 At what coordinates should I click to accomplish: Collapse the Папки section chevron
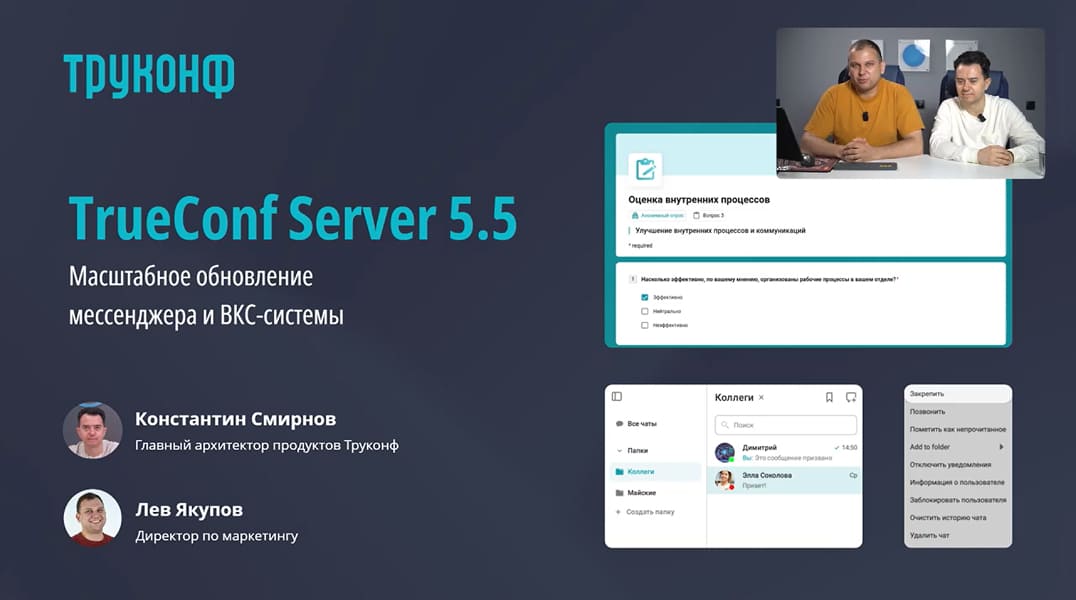click(x=619, y=451)
